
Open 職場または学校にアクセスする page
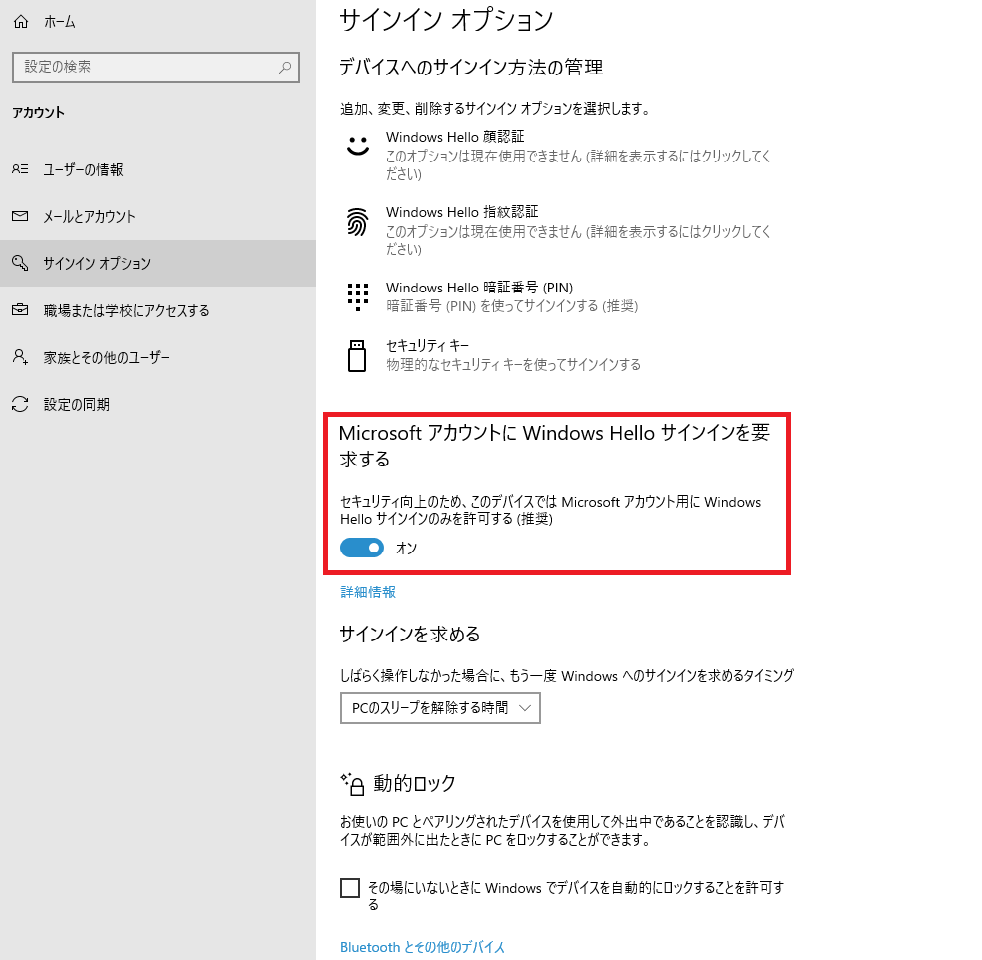click(x=158, y=310)
